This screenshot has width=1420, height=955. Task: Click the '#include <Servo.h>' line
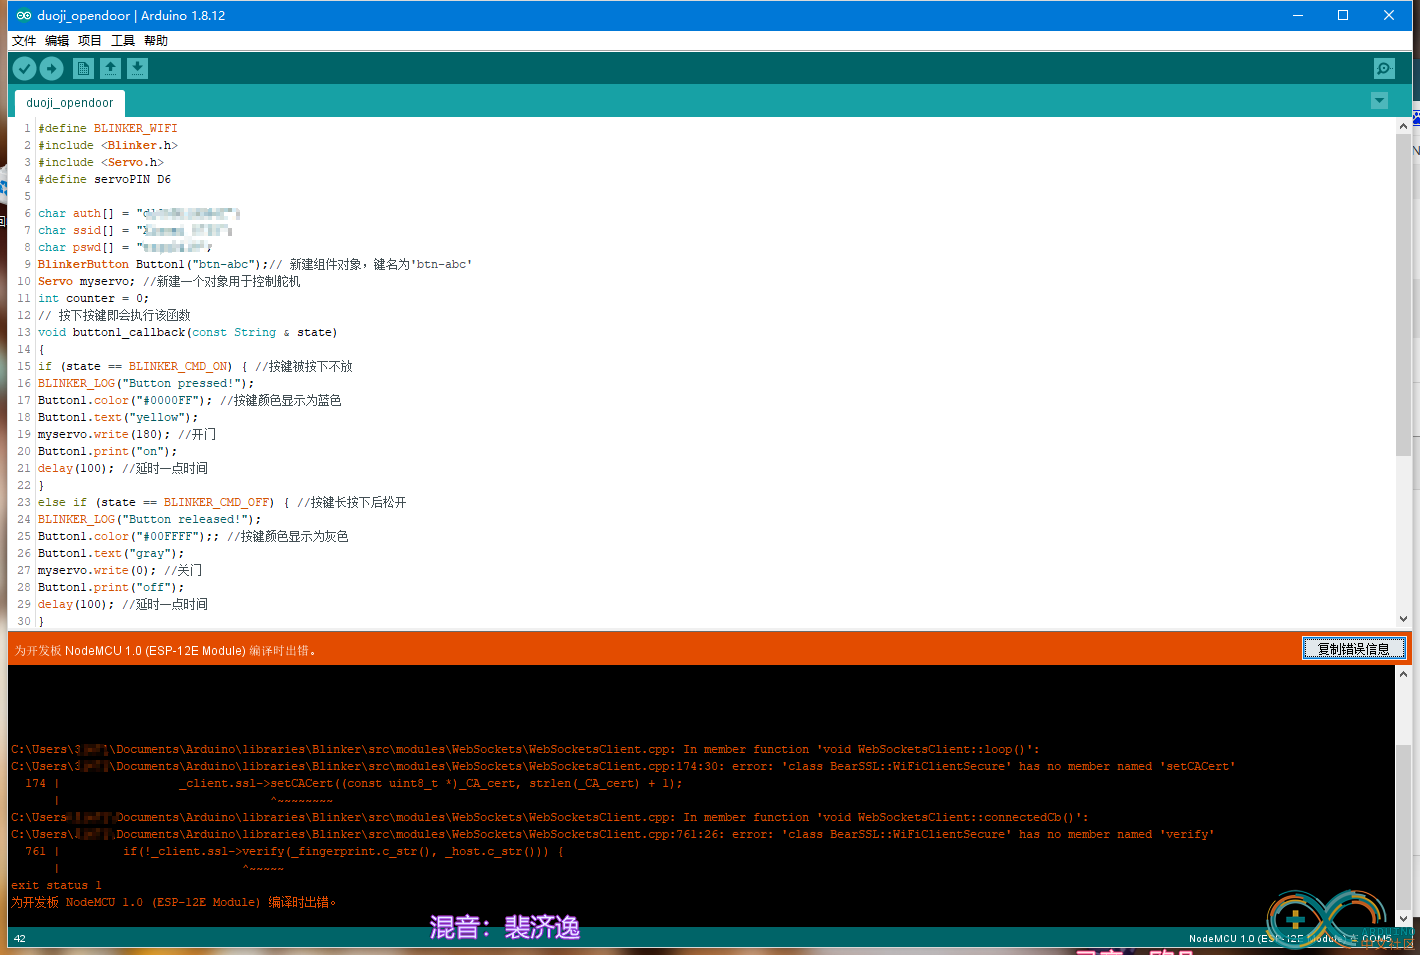pos(101,162)
